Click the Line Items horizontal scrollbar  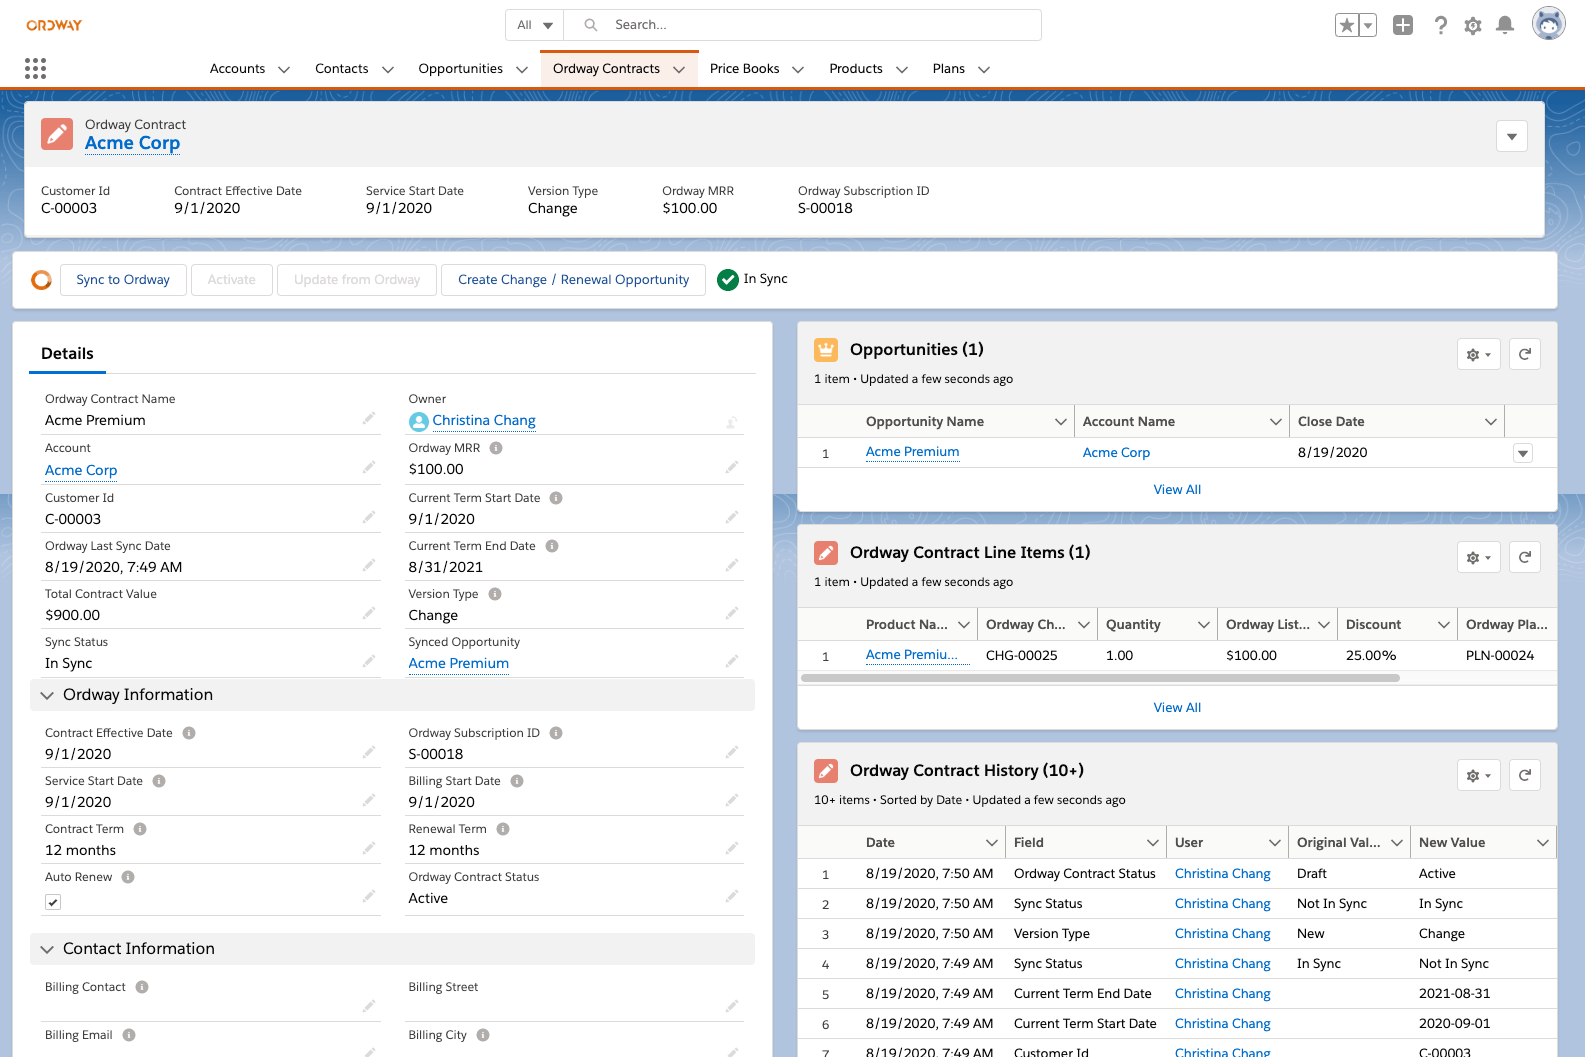point(1100,678)
